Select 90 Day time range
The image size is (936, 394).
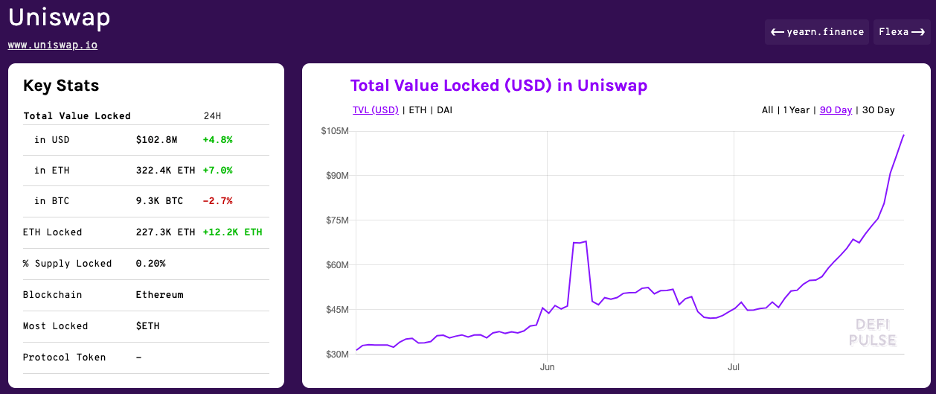836,110
